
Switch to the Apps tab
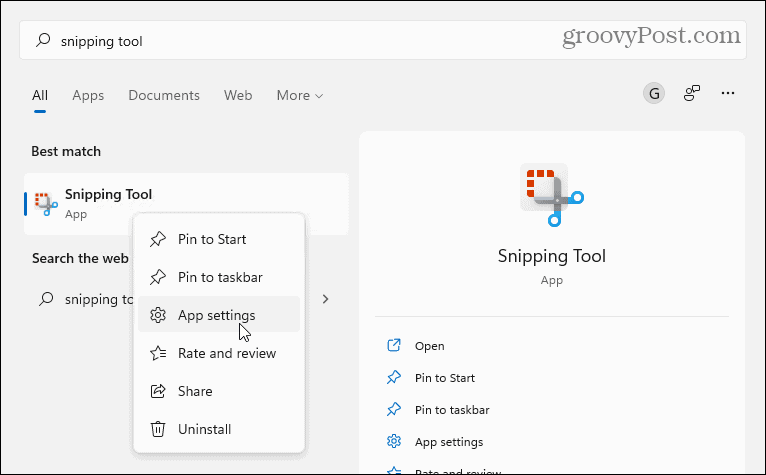88,96
